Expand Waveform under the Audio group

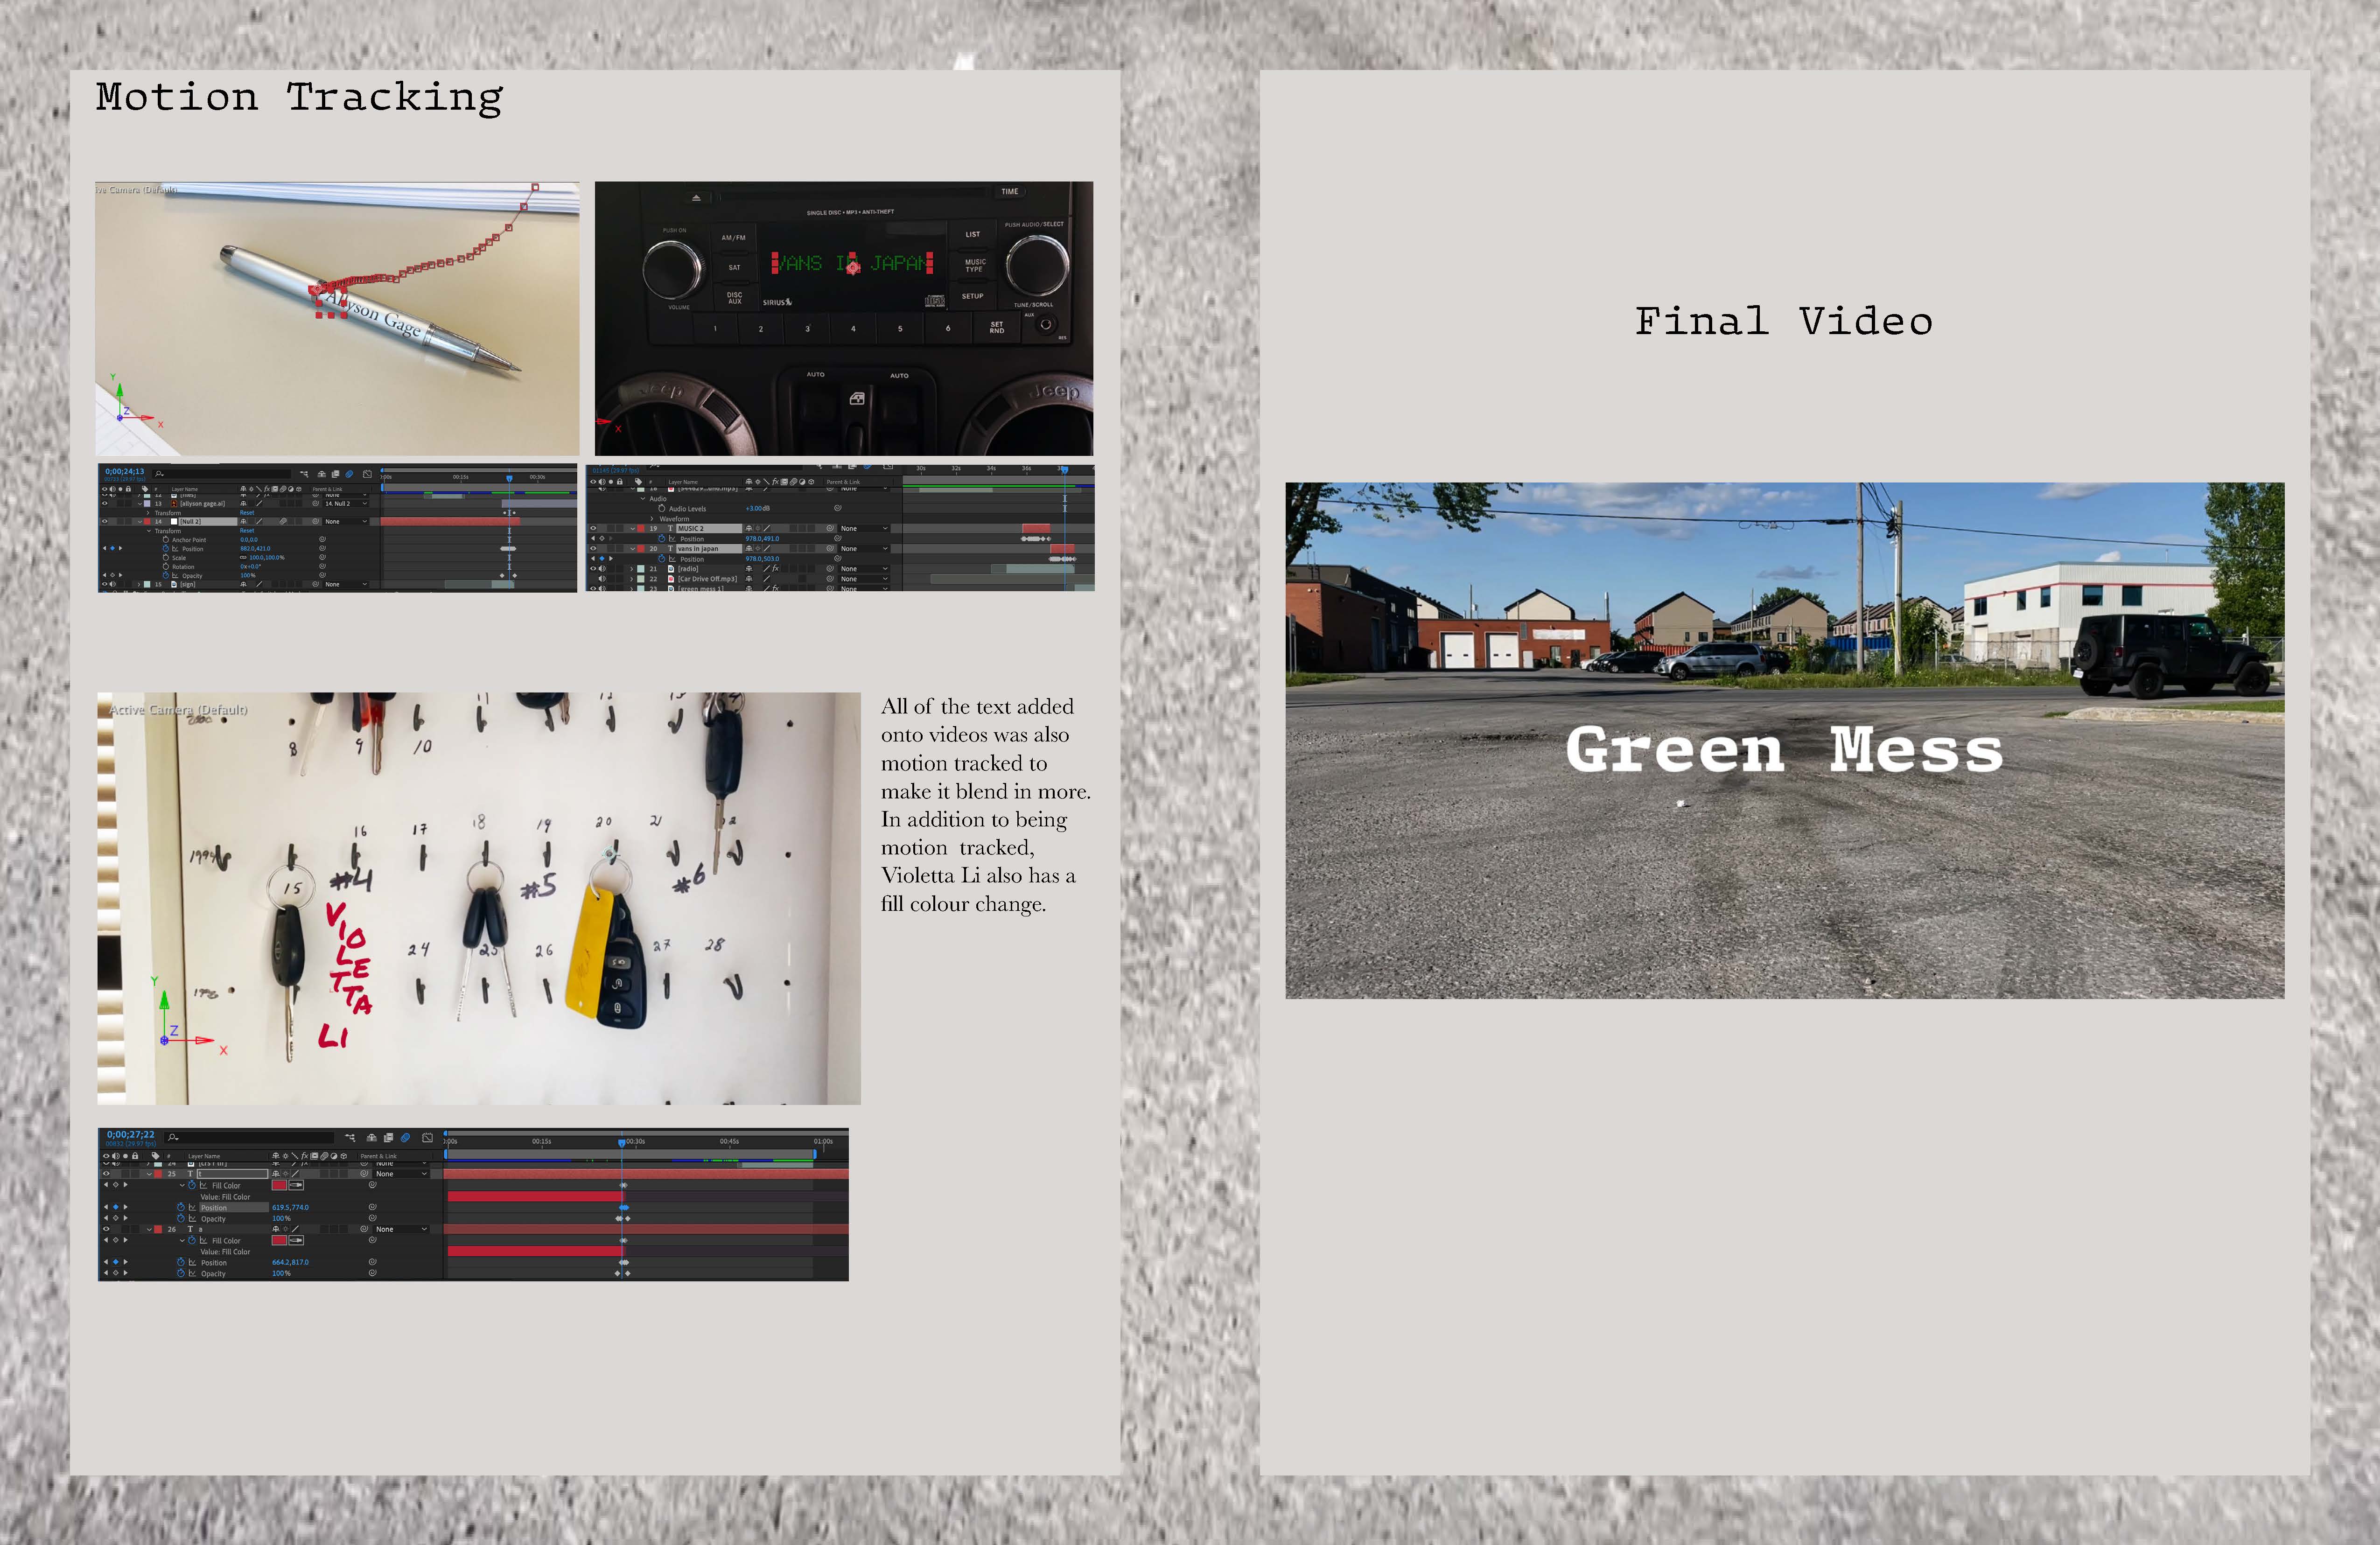(652, 519)
